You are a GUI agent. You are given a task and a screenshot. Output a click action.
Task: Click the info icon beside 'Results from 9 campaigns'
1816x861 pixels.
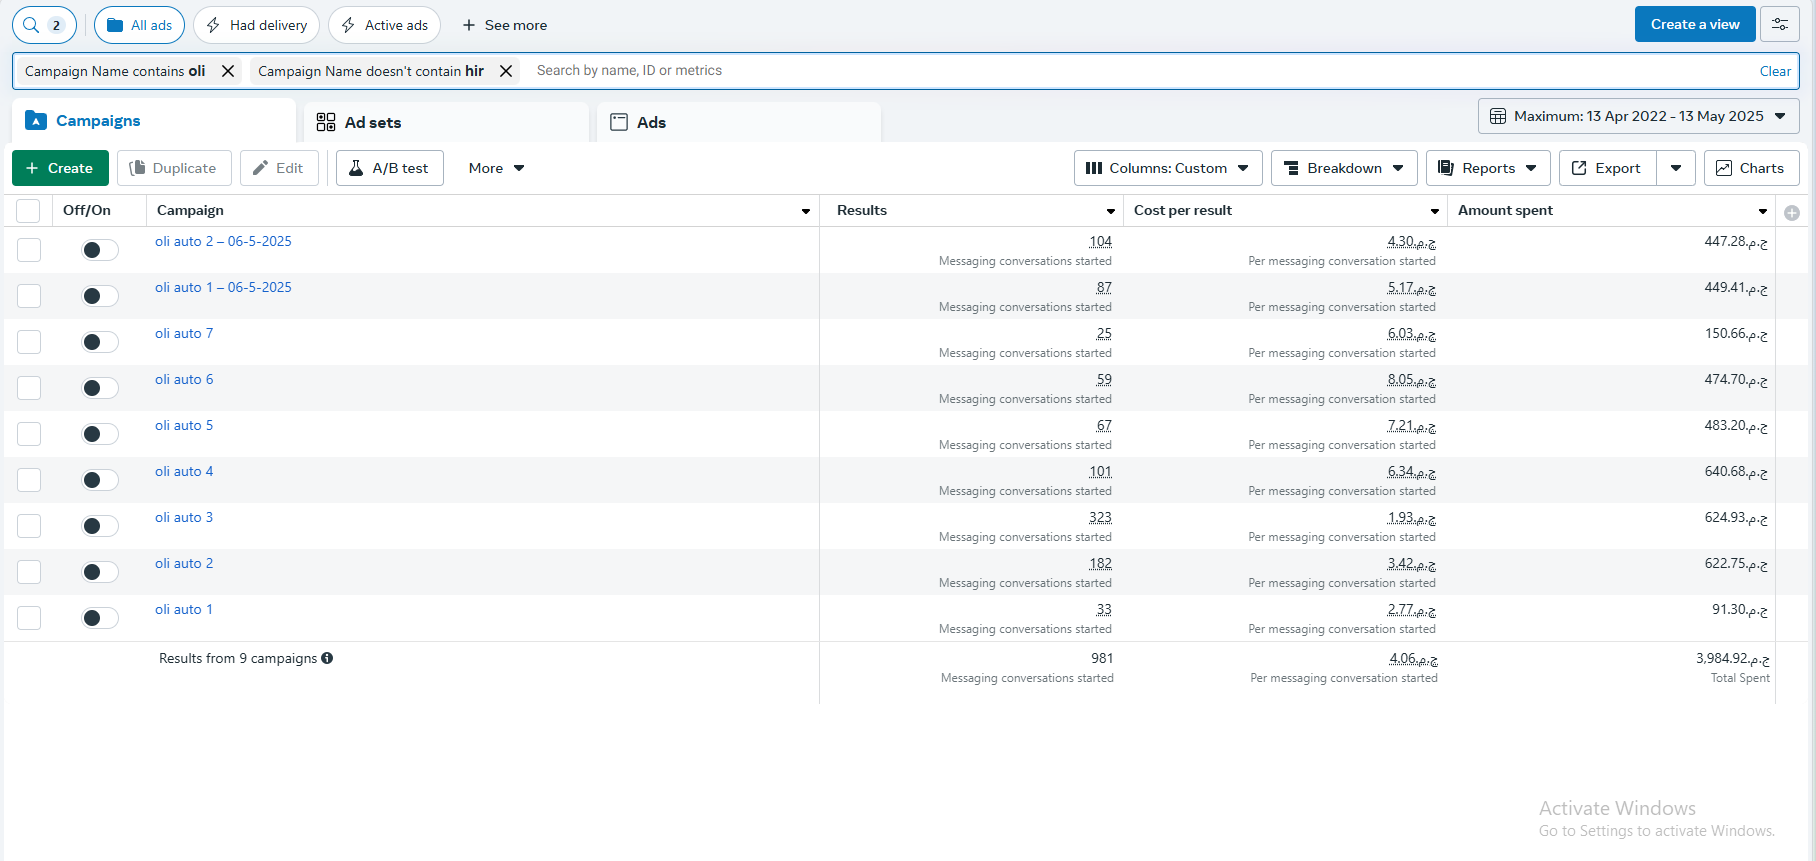pyautogui.click(x=327, y=658)
